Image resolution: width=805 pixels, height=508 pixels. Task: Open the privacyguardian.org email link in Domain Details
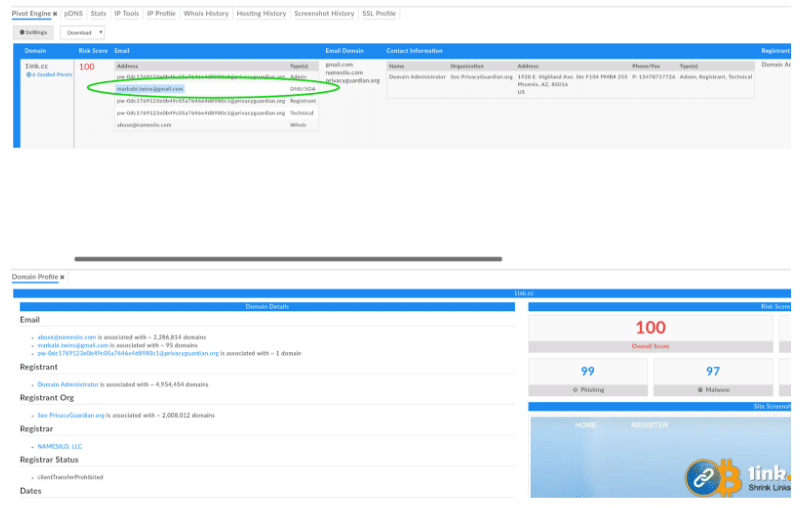pyautogui.click(x=128, y=353)
